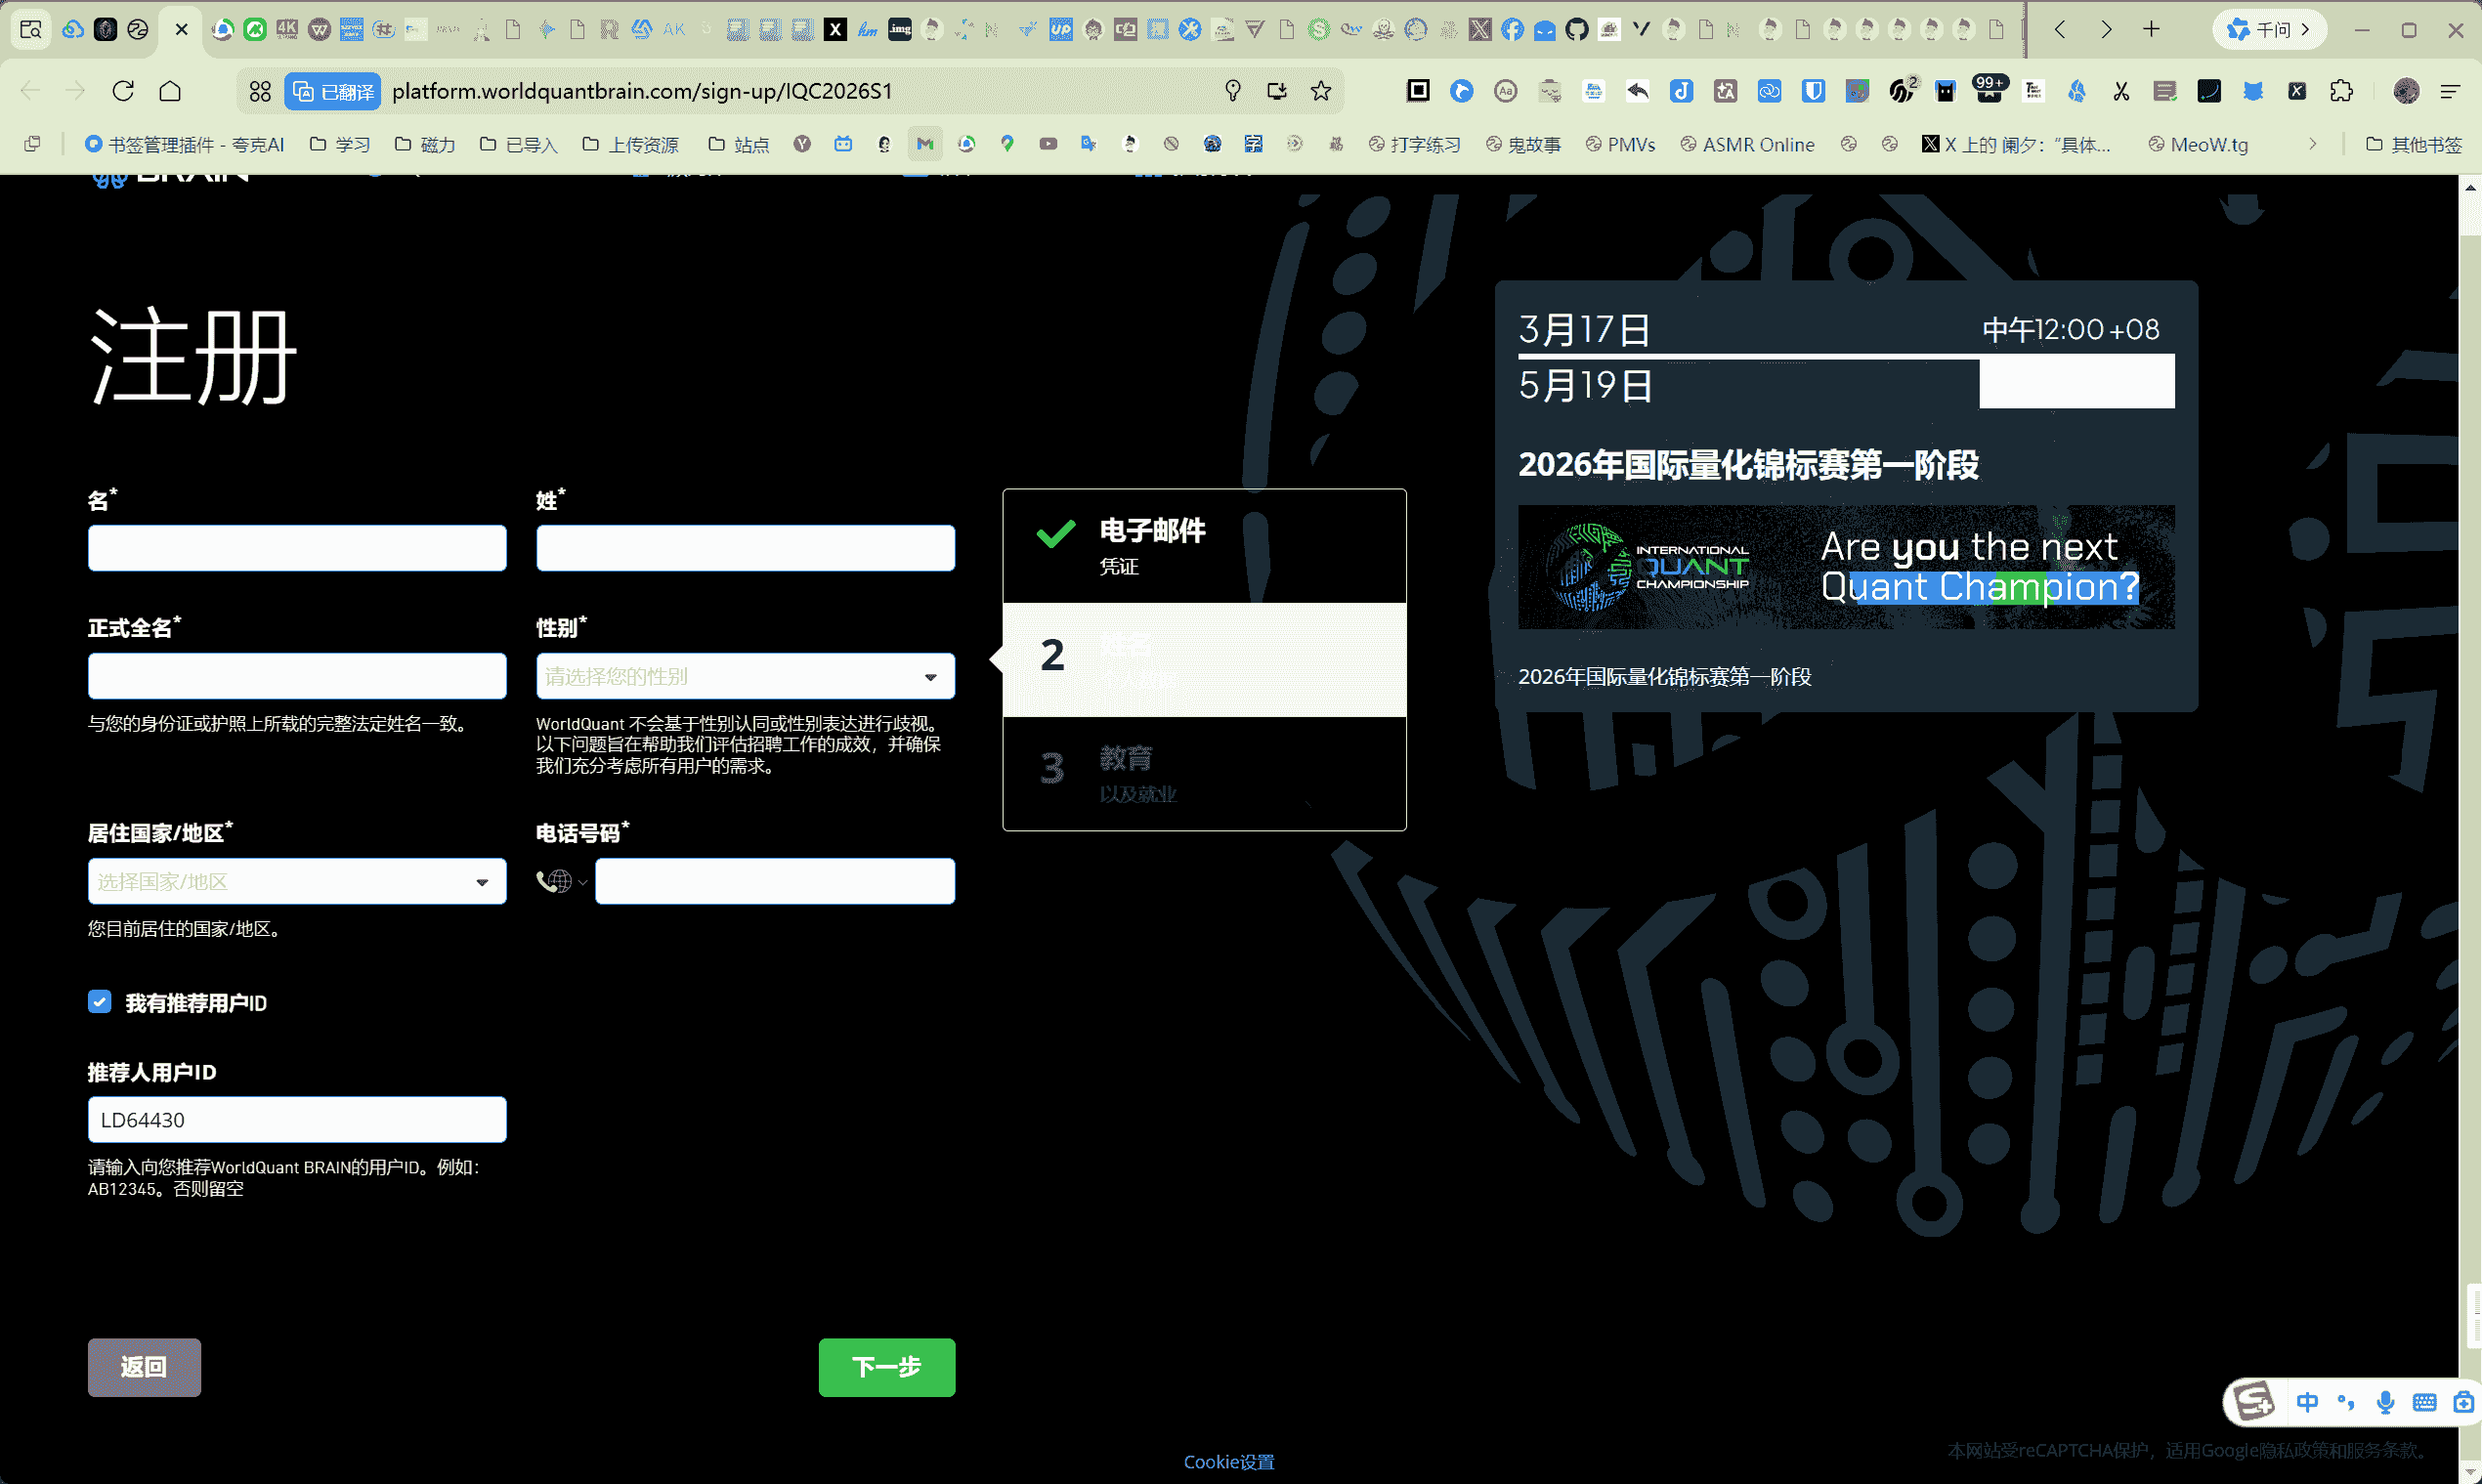Open the YouTube bookmark icon
Viewport: 2482px width, 1484px height.
coord(1048,144)
